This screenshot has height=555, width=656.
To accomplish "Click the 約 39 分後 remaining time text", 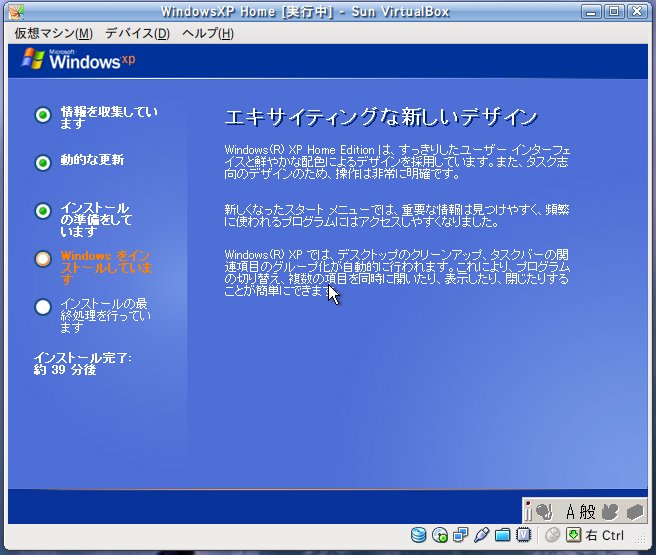I will [x=65, y=370].
